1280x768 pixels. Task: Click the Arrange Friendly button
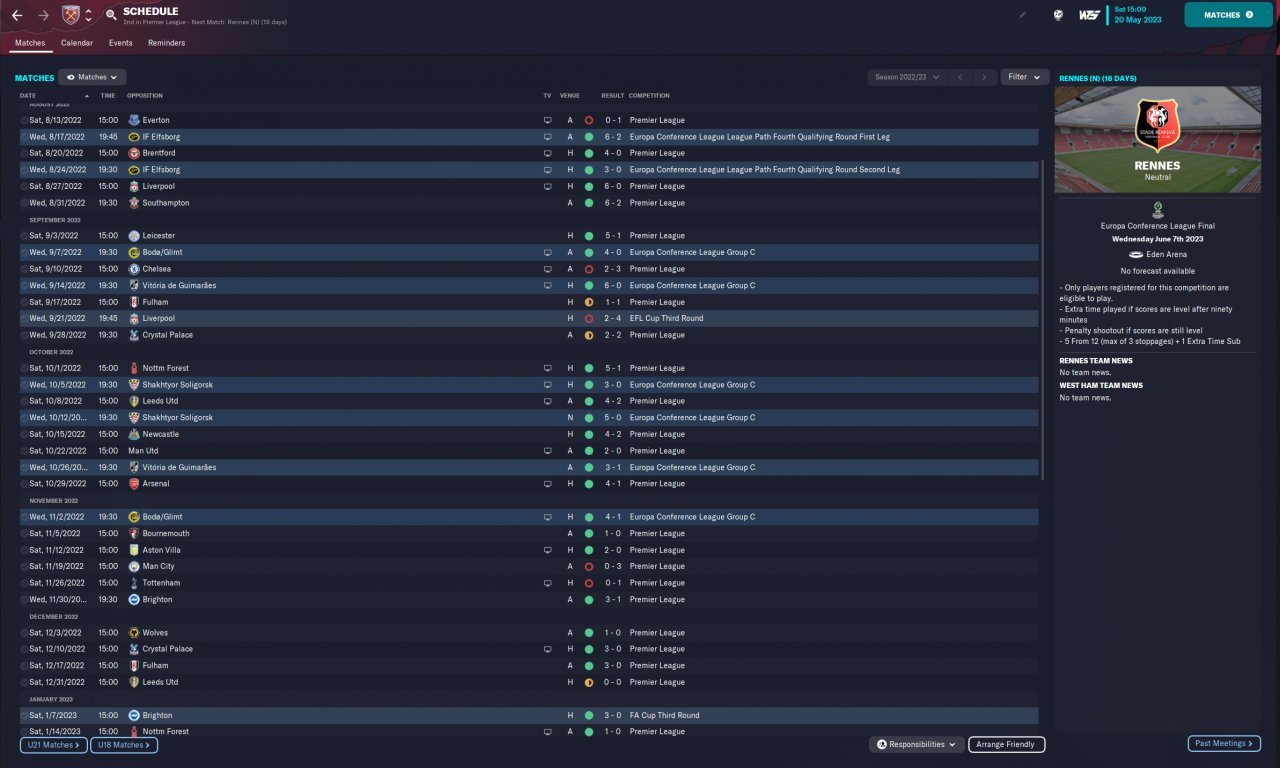point(1007,744)
